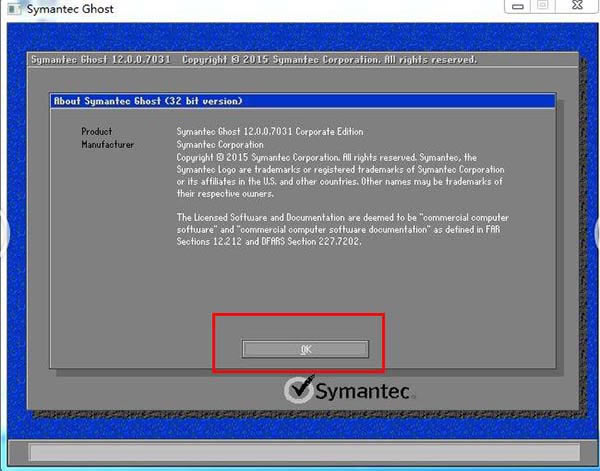Click the empty status bar at bottom
The height and width of the screenshot is (471, 600).
(300, 452)
